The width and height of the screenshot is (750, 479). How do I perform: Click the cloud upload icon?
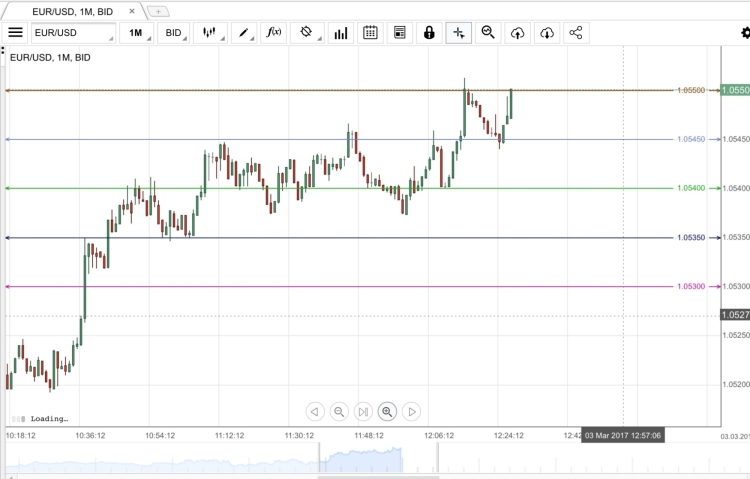(x=518, y=33)
